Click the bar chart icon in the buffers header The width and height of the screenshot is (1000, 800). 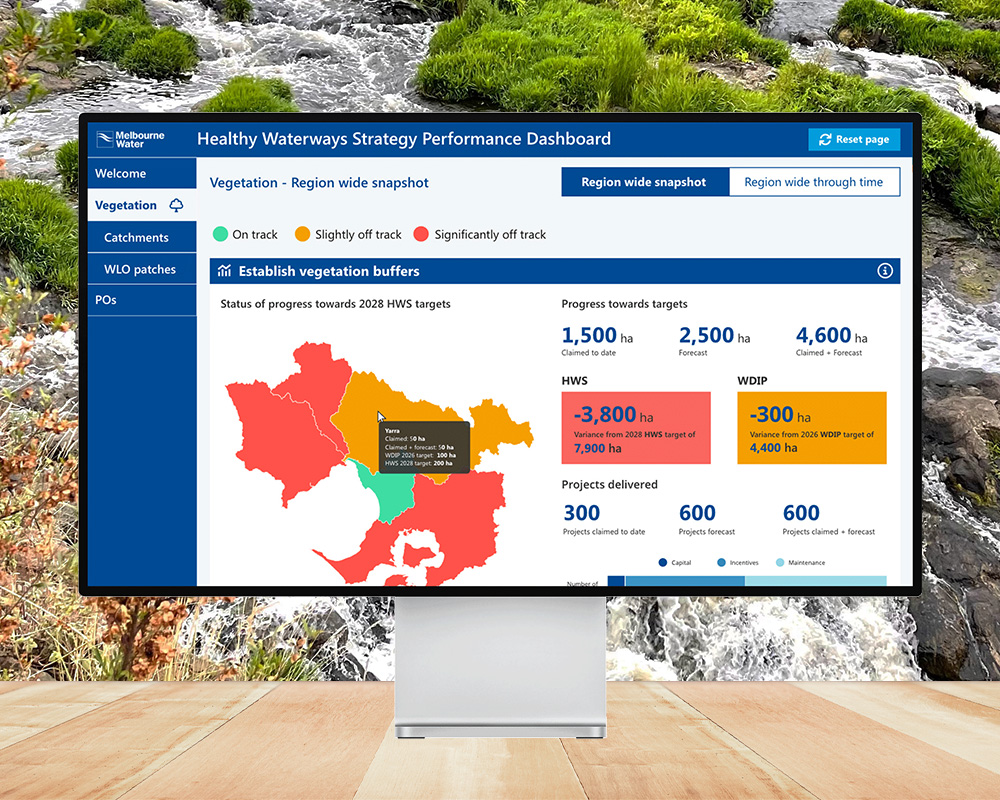point(225,270)
